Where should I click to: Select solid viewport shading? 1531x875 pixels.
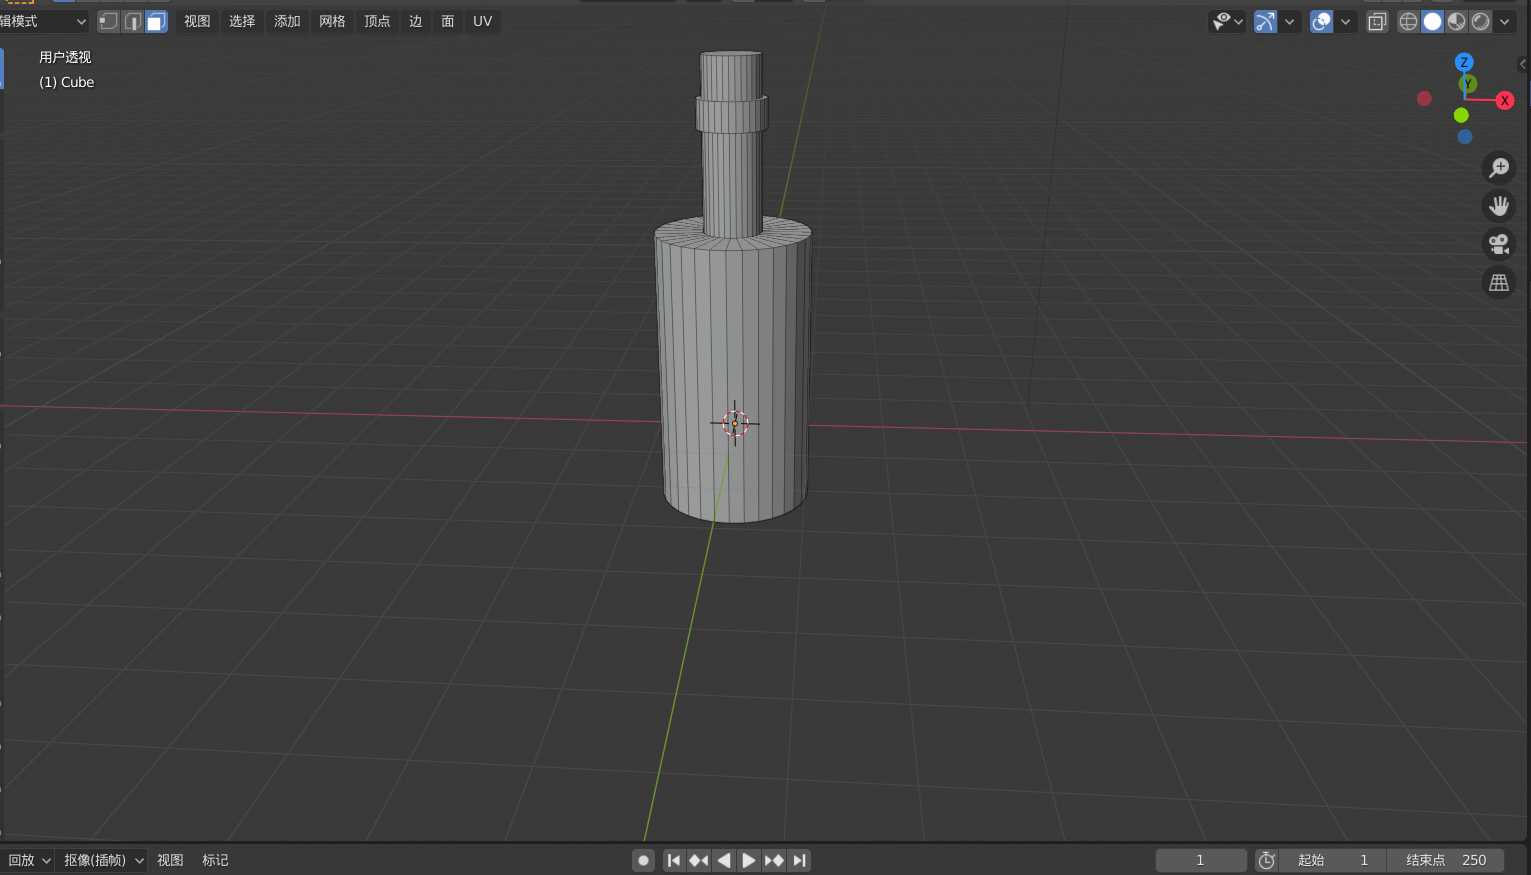(x=1432, y=21)
